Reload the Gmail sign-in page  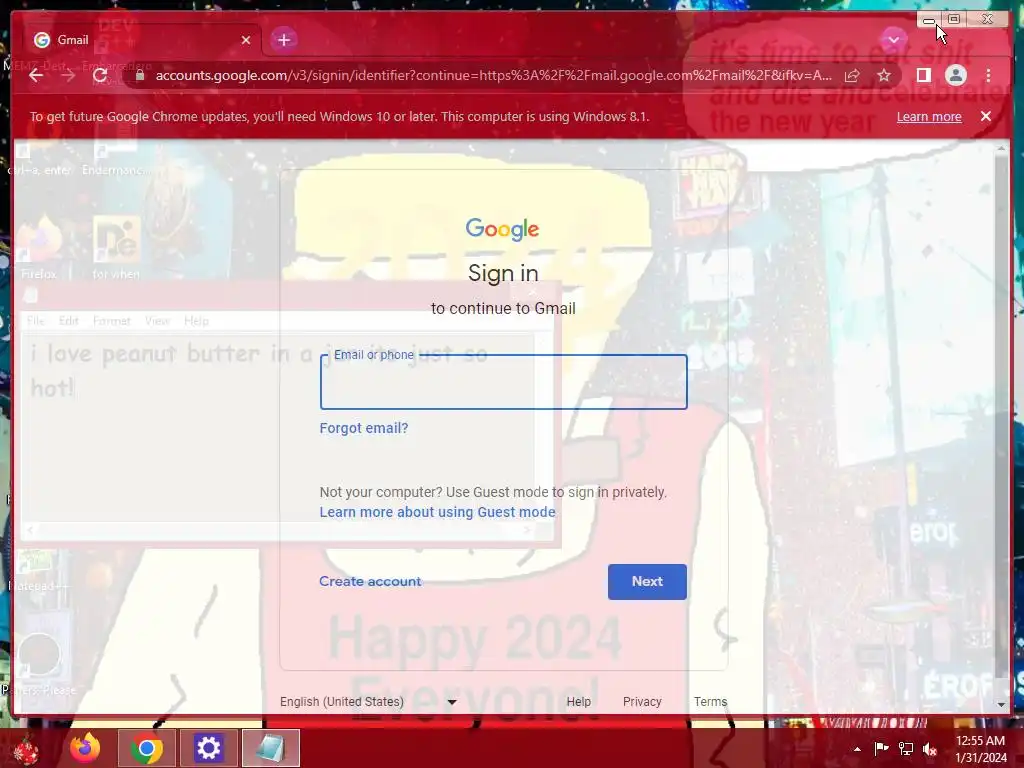(100, 76)
